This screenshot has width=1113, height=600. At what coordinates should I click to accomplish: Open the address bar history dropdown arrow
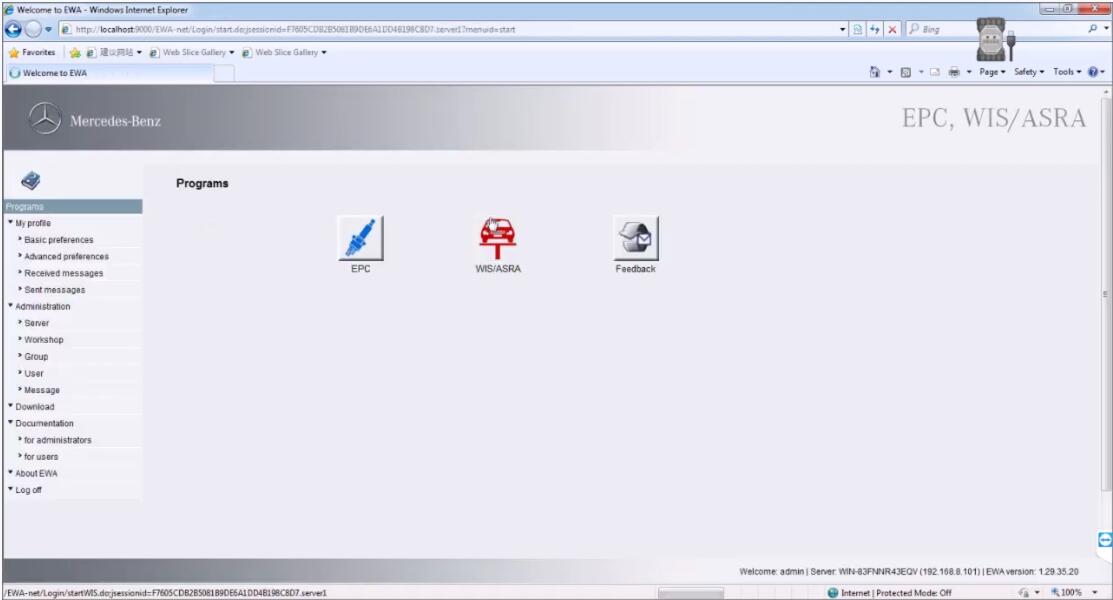(843, 29)
